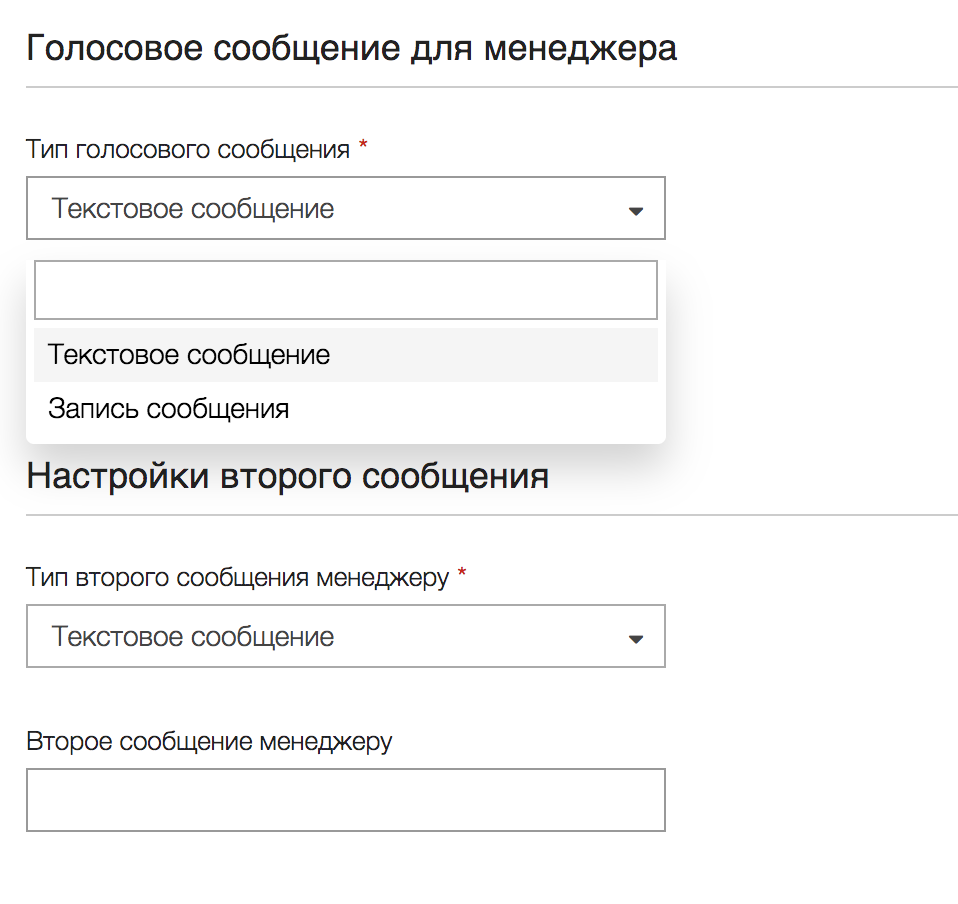Image resolution: width=958 pixels, height=904 pixels.
Task: Click the "Тип голосового сообщения" field label
Action: point(188,150)
